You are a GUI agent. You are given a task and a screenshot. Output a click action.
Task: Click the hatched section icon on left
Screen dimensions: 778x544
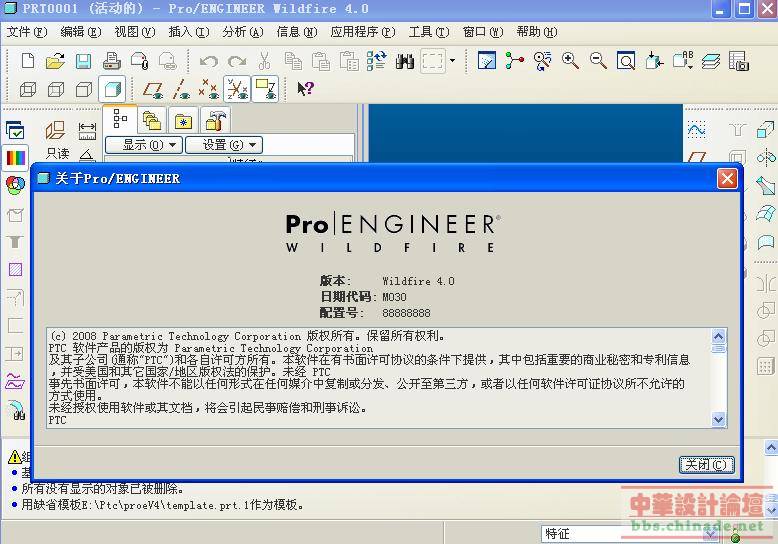tap(15, 270)
